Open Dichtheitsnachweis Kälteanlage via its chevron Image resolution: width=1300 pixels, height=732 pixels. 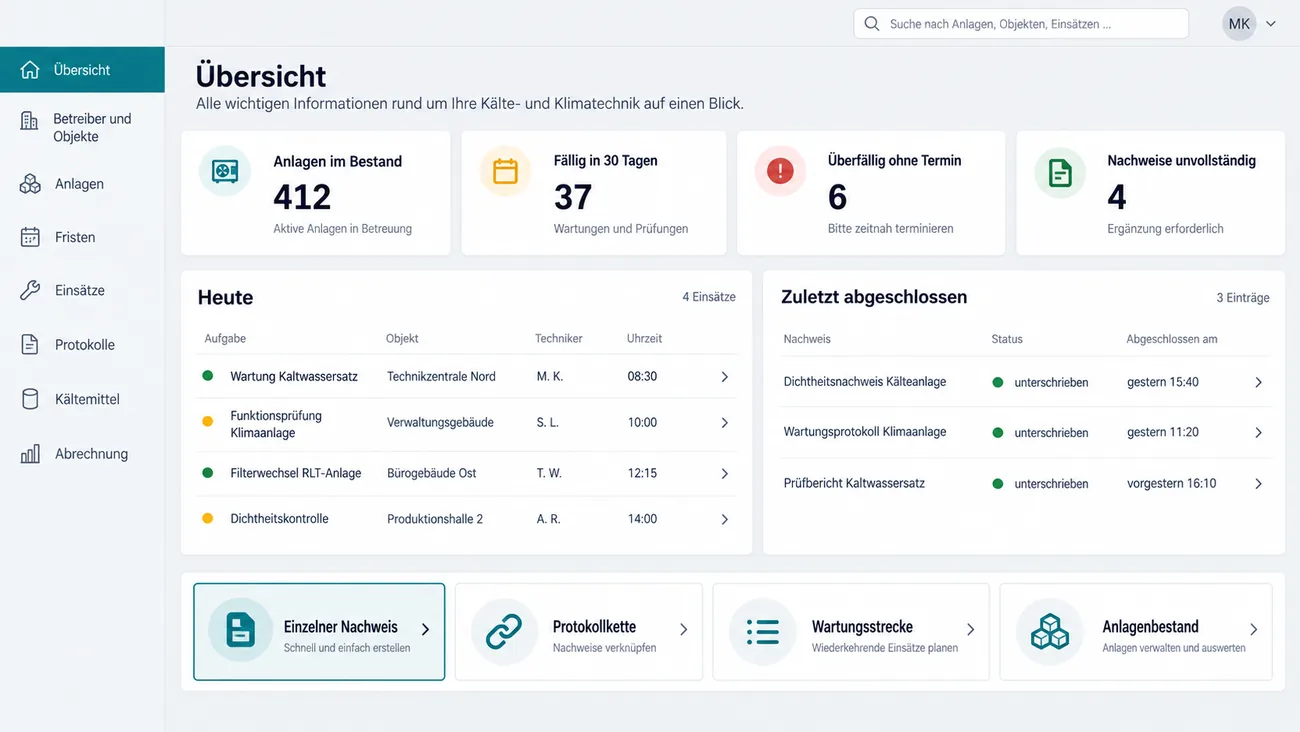click(1258, 382)
